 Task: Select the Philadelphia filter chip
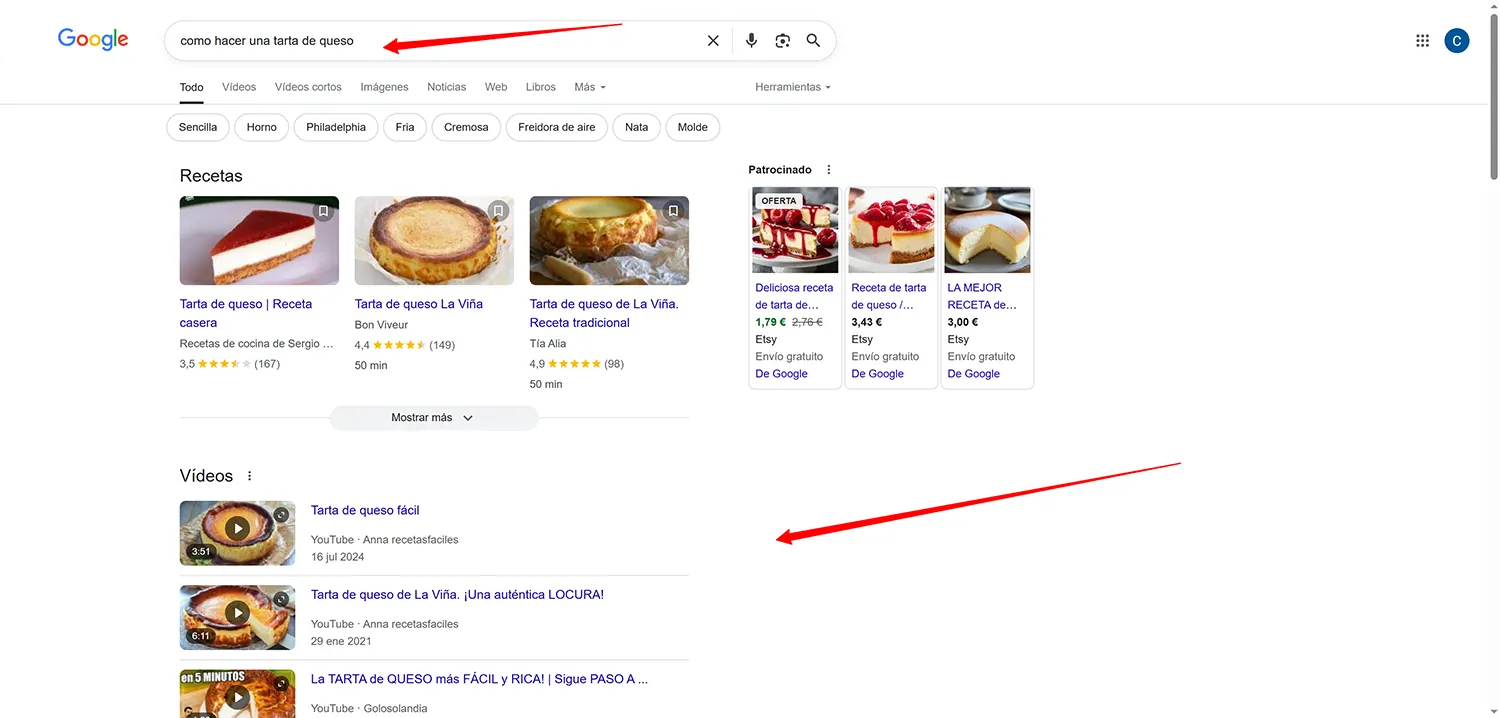336,127
